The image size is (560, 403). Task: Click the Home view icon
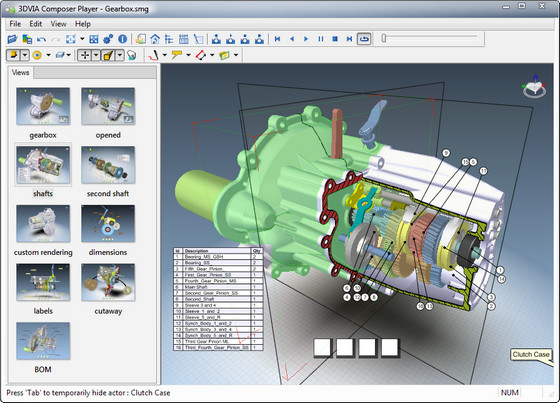point(155,39)
